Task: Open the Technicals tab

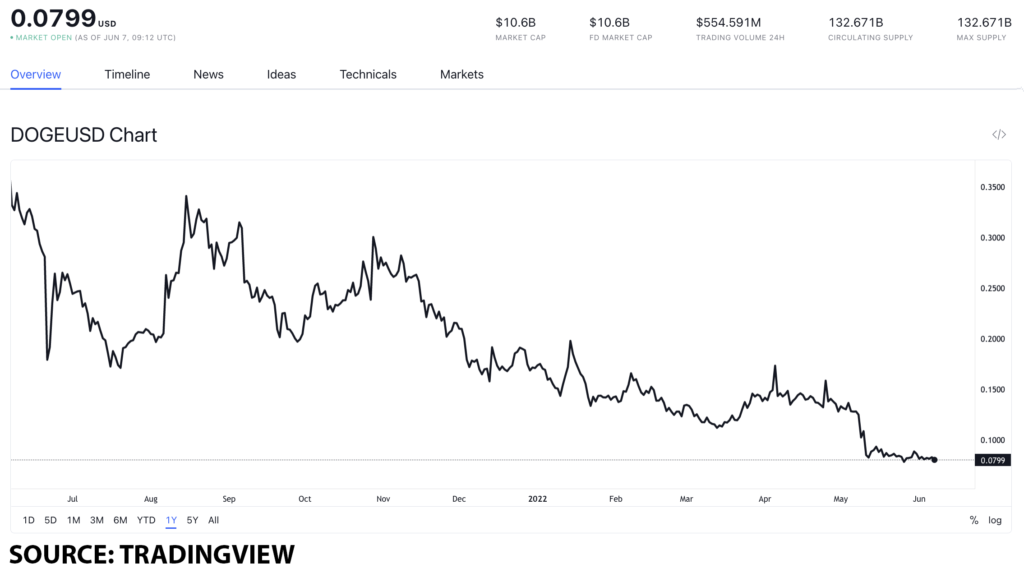Action: (368, 74)
